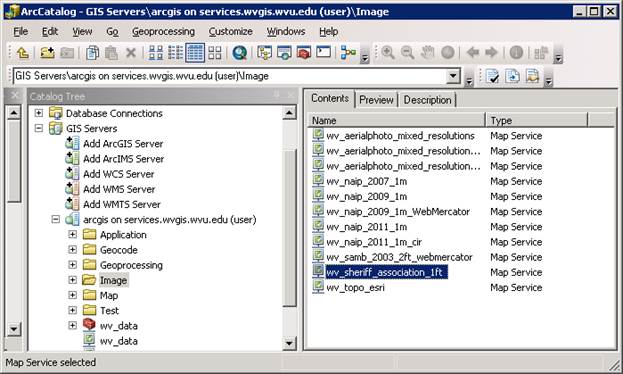Click the Connect To Folder icon
The image size is (623, 374).
point(47,52)
